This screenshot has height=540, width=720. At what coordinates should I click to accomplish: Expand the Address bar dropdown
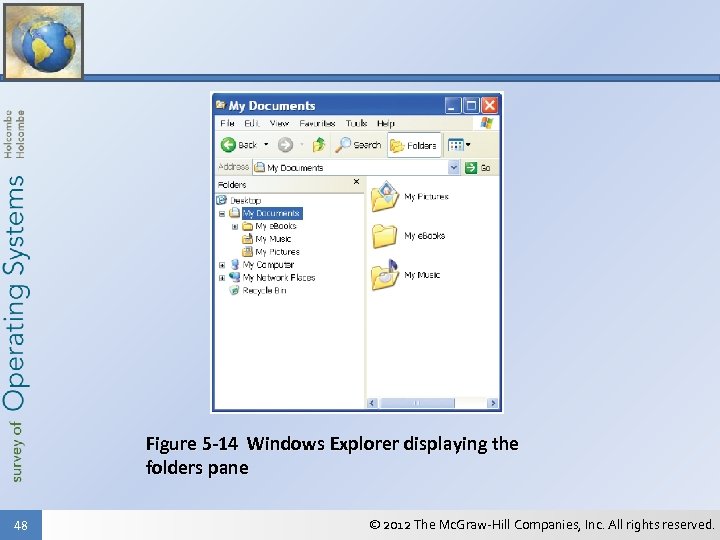click(454, 168)
